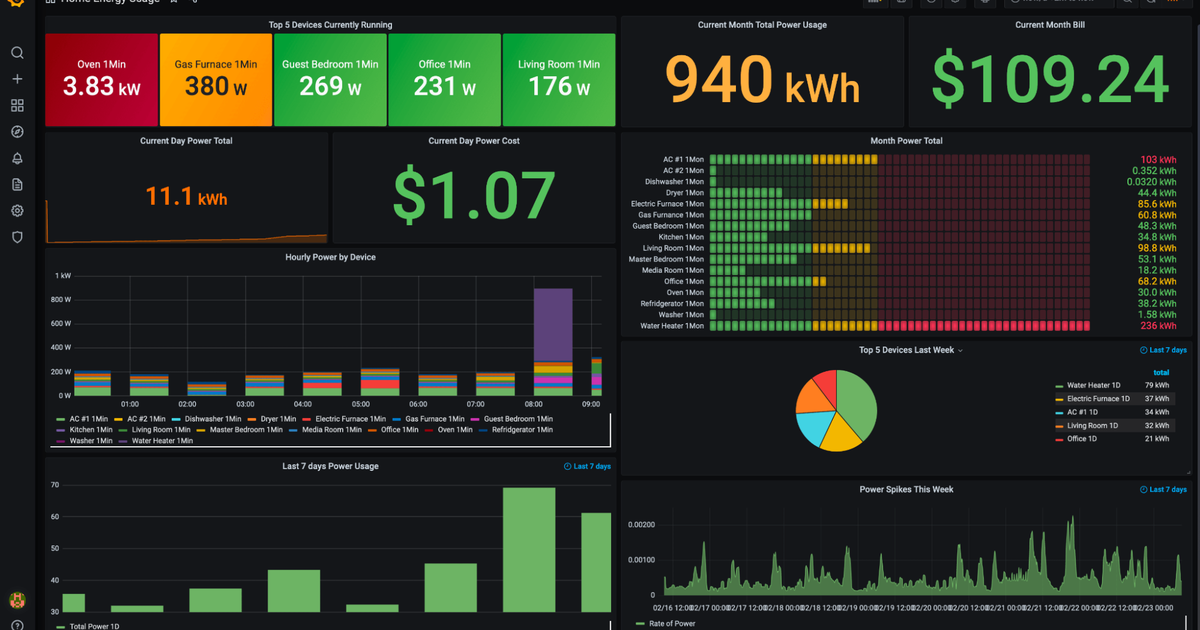Viewport: 1200px width, 630px height.
Task: Open Current Month Bill panel title menu
Action: (x=1050, y=25)
